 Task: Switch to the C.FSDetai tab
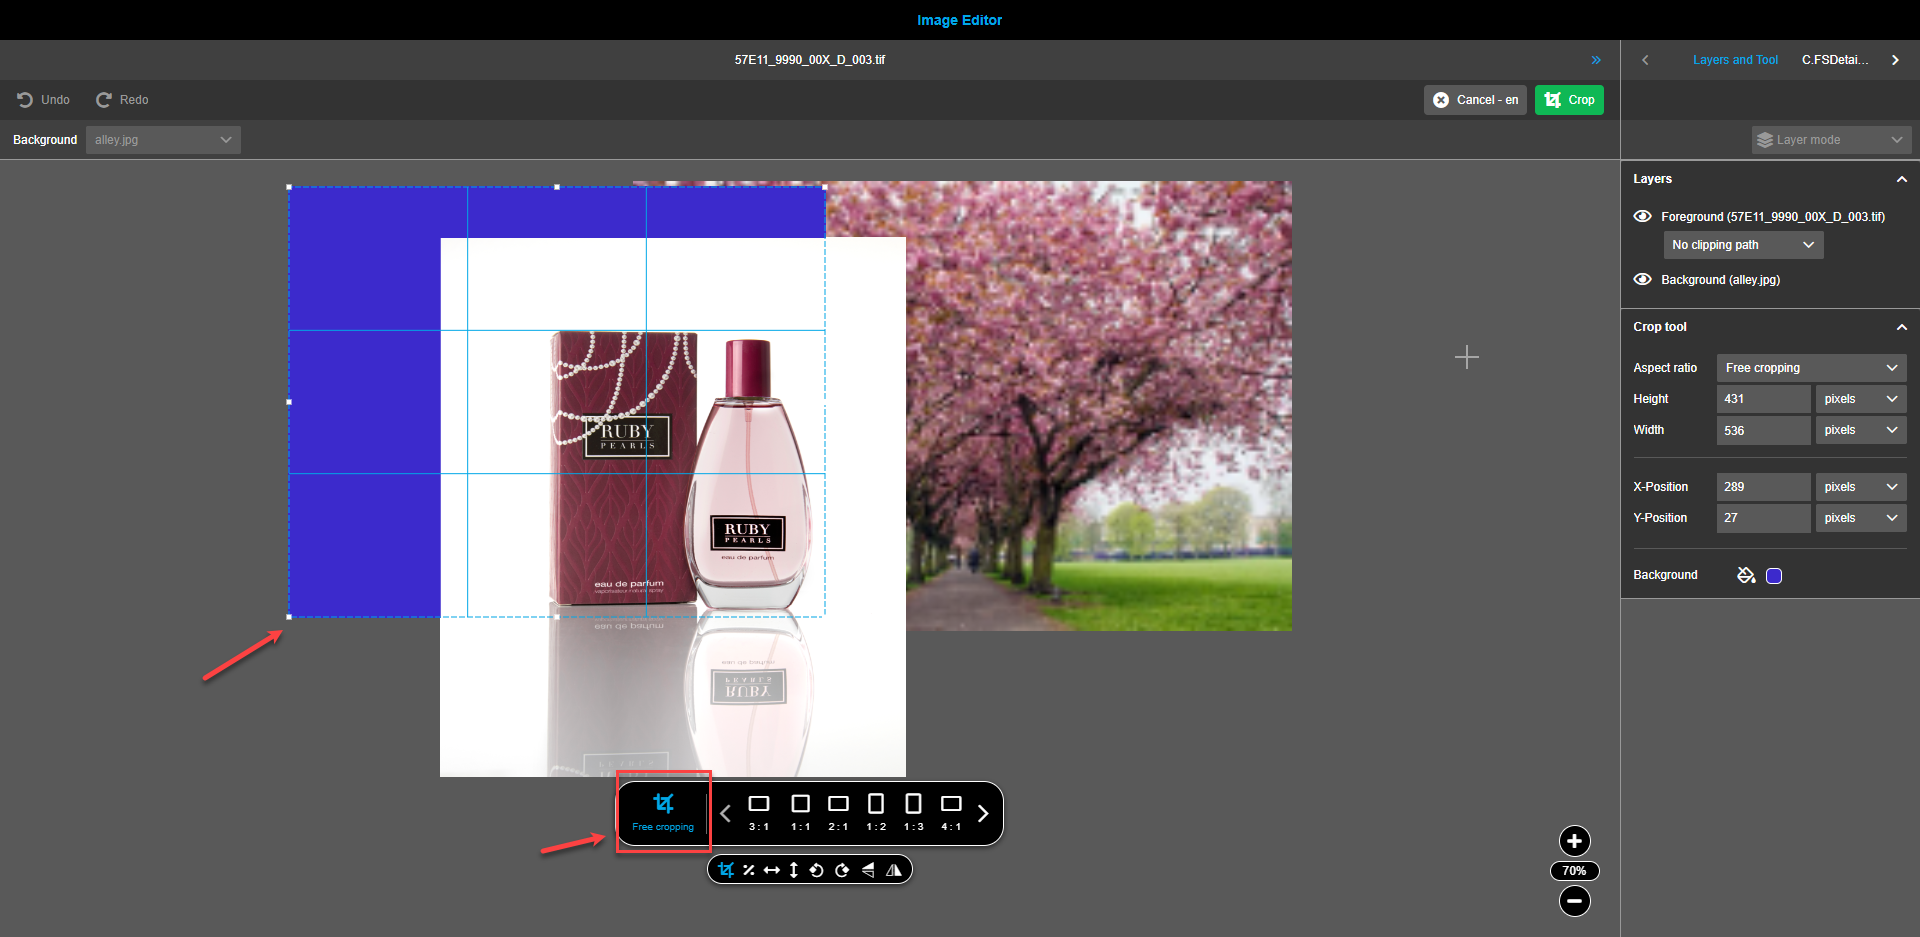(1836, 59)
